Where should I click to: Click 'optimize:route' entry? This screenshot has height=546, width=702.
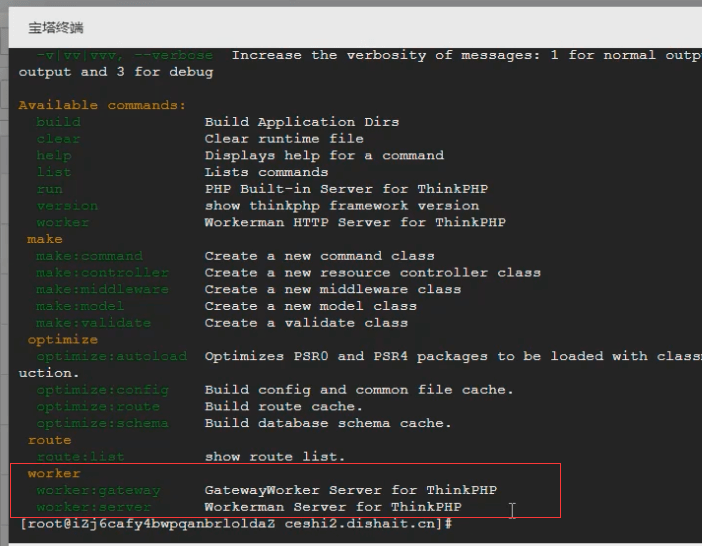pos(98,407)
